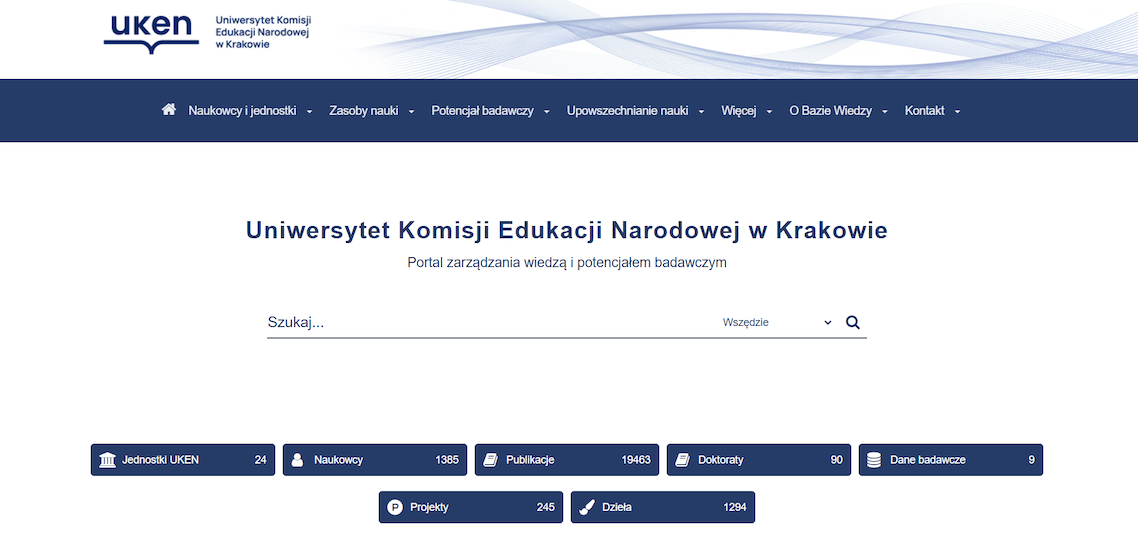Expand the Potencjał badawczy menu arrow
The image size is (1138, 560).
point(547,112)
